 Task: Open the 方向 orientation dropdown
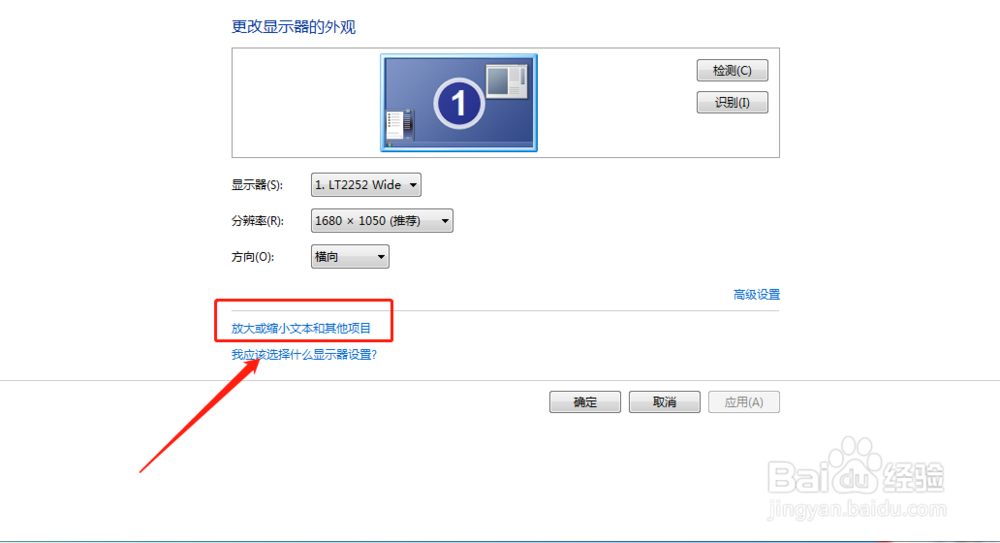click(350, 257)
